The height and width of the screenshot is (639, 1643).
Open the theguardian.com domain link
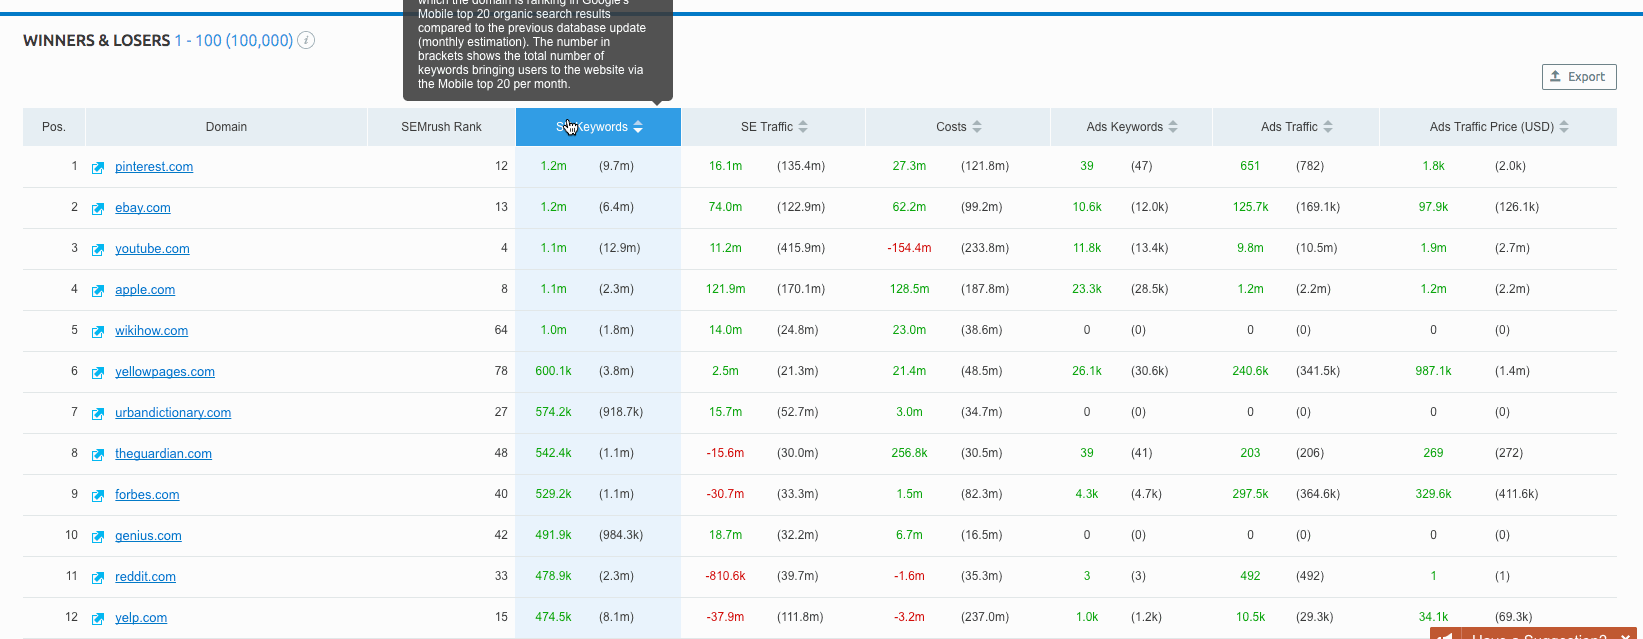pos(163,454)
